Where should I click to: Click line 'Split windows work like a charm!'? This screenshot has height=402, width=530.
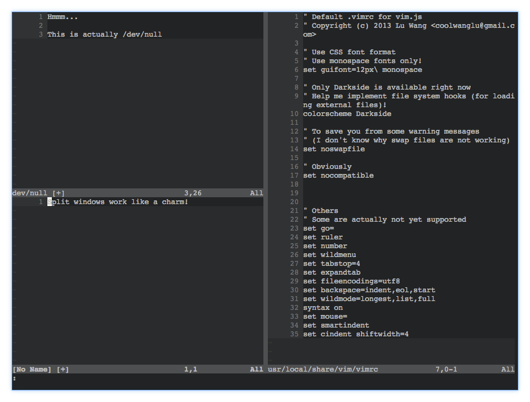click(x=118, y=202)
